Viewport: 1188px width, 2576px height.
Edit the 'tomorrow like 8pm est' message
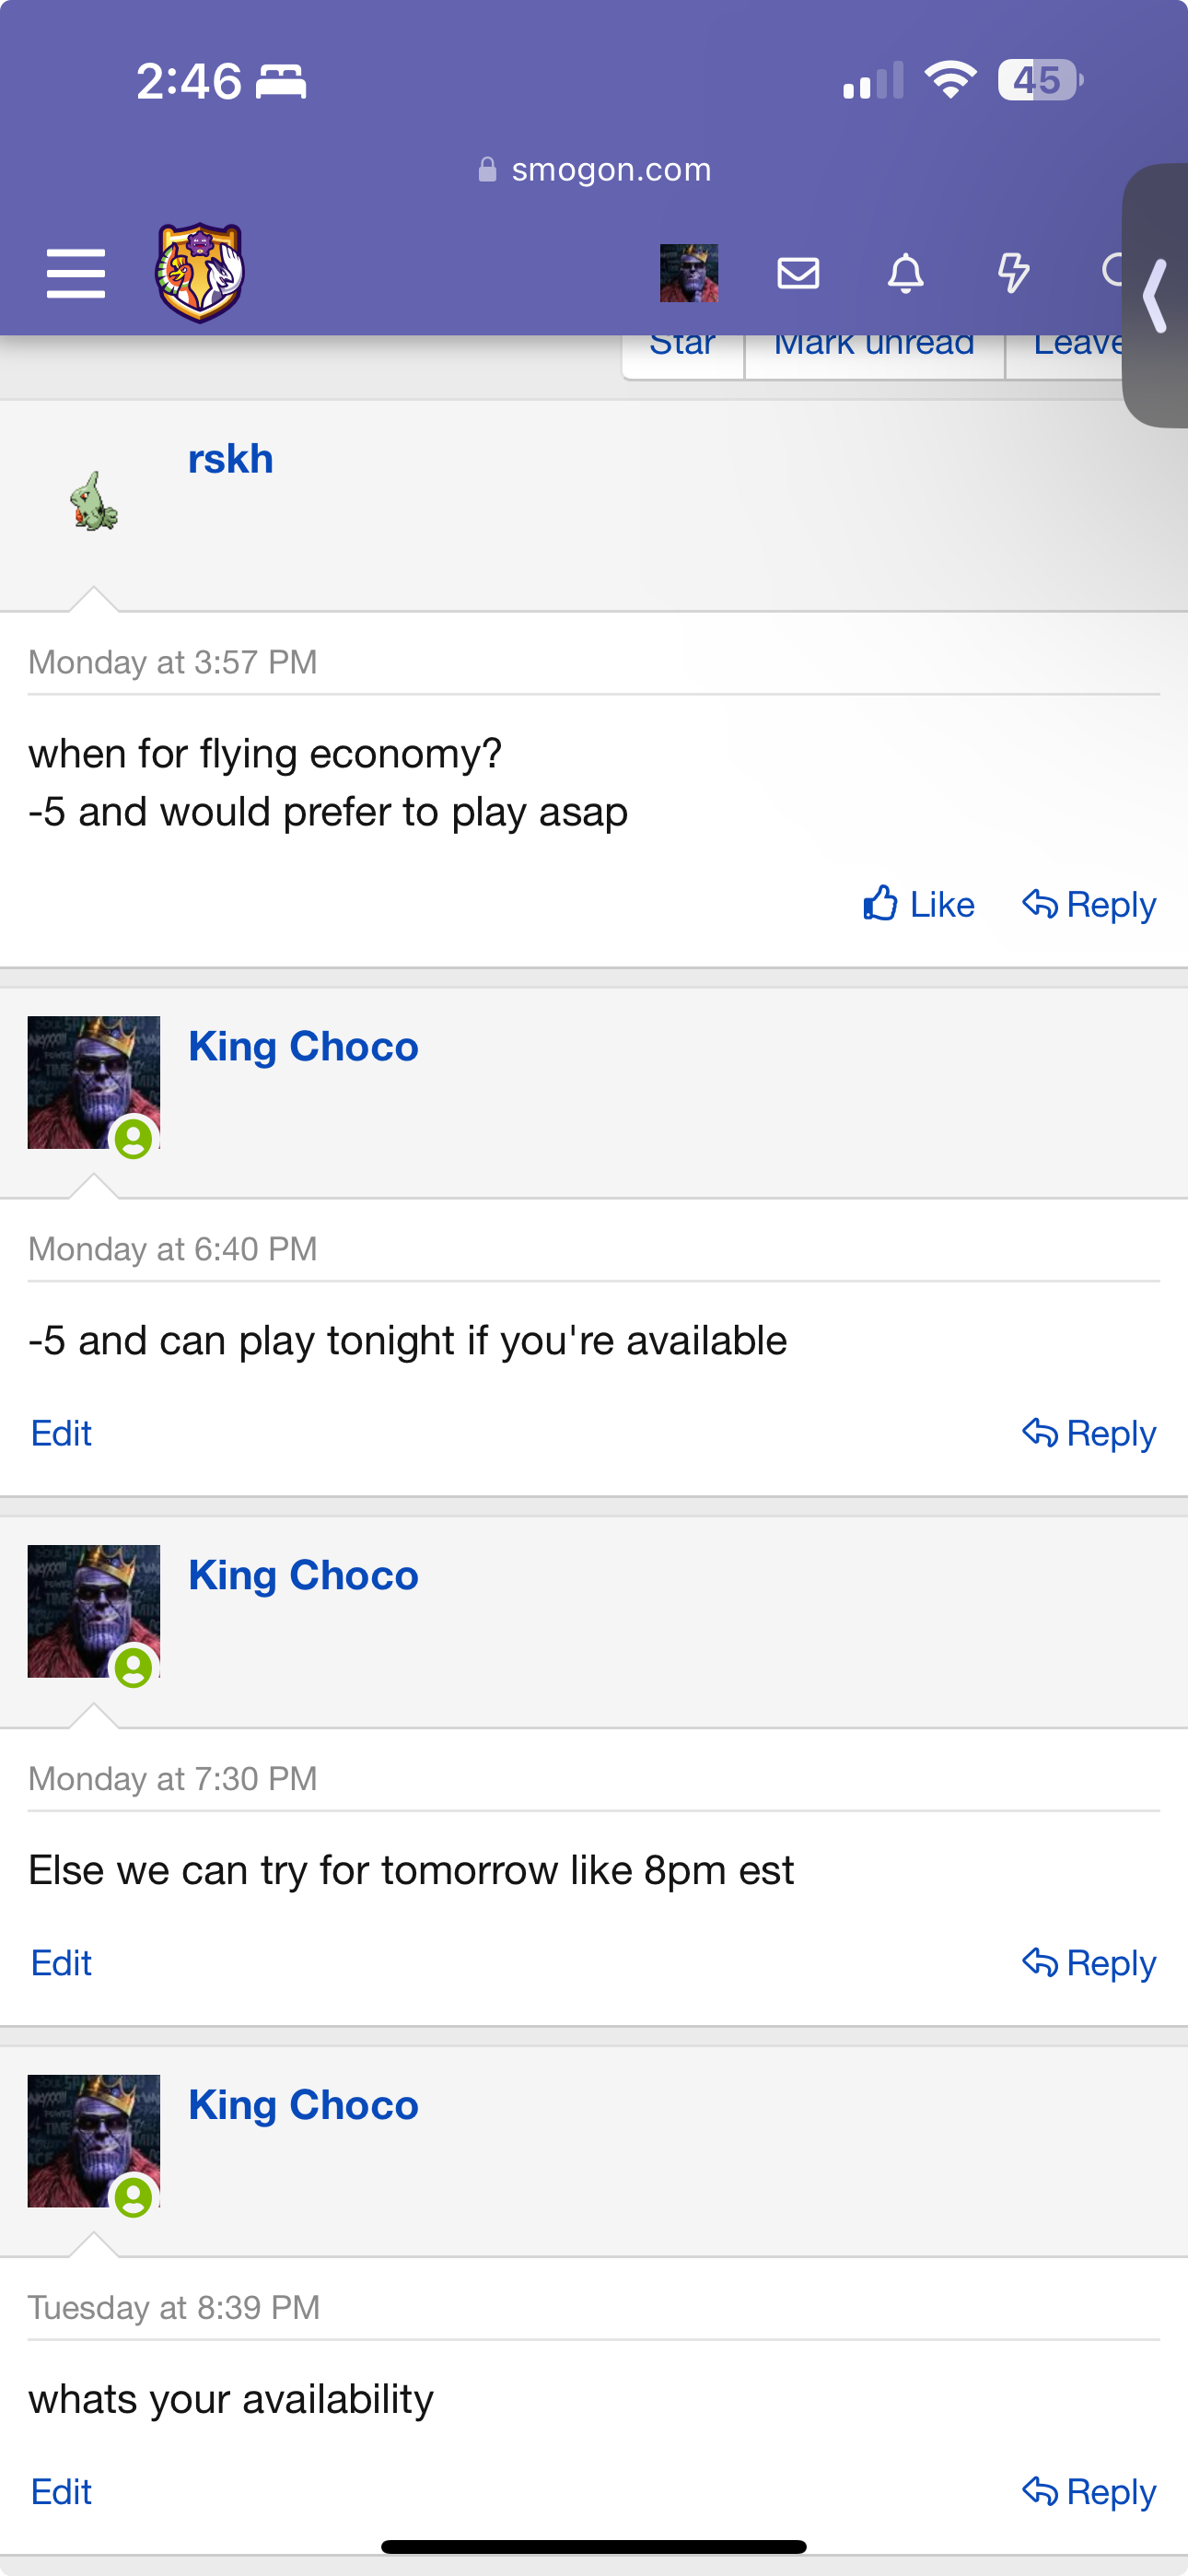click(x=61, y=1963)
